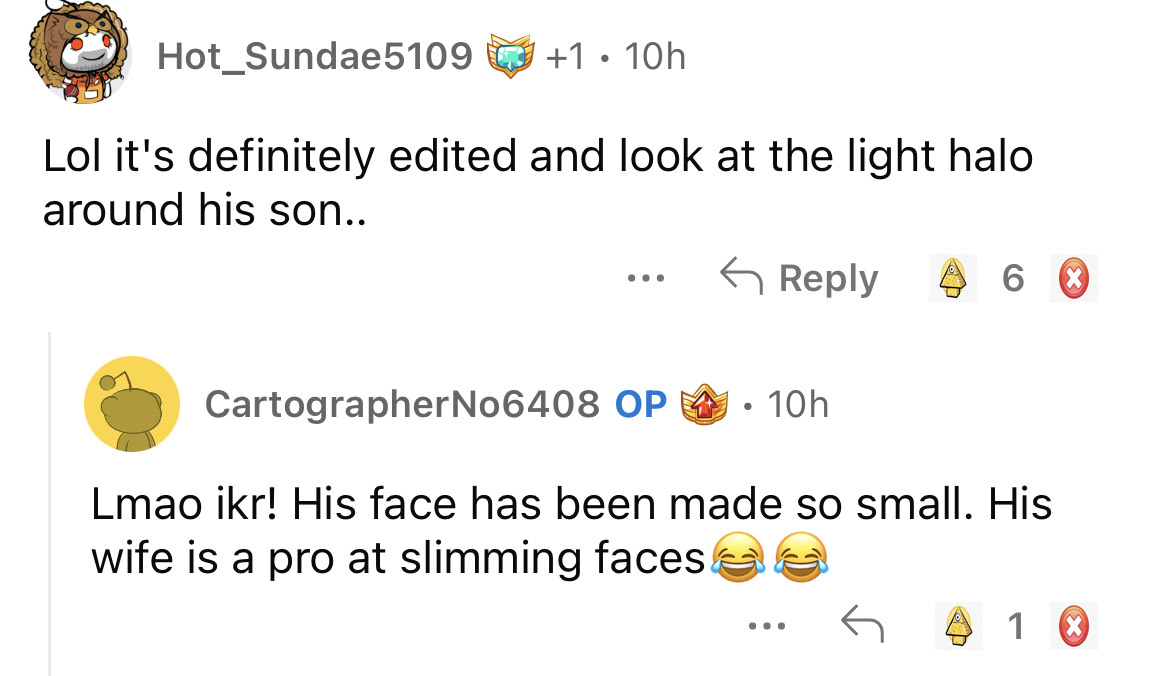Click the vote count 6
Image resolution: width=1170 pixels, height=676 pixels.
click(1013, 279)
